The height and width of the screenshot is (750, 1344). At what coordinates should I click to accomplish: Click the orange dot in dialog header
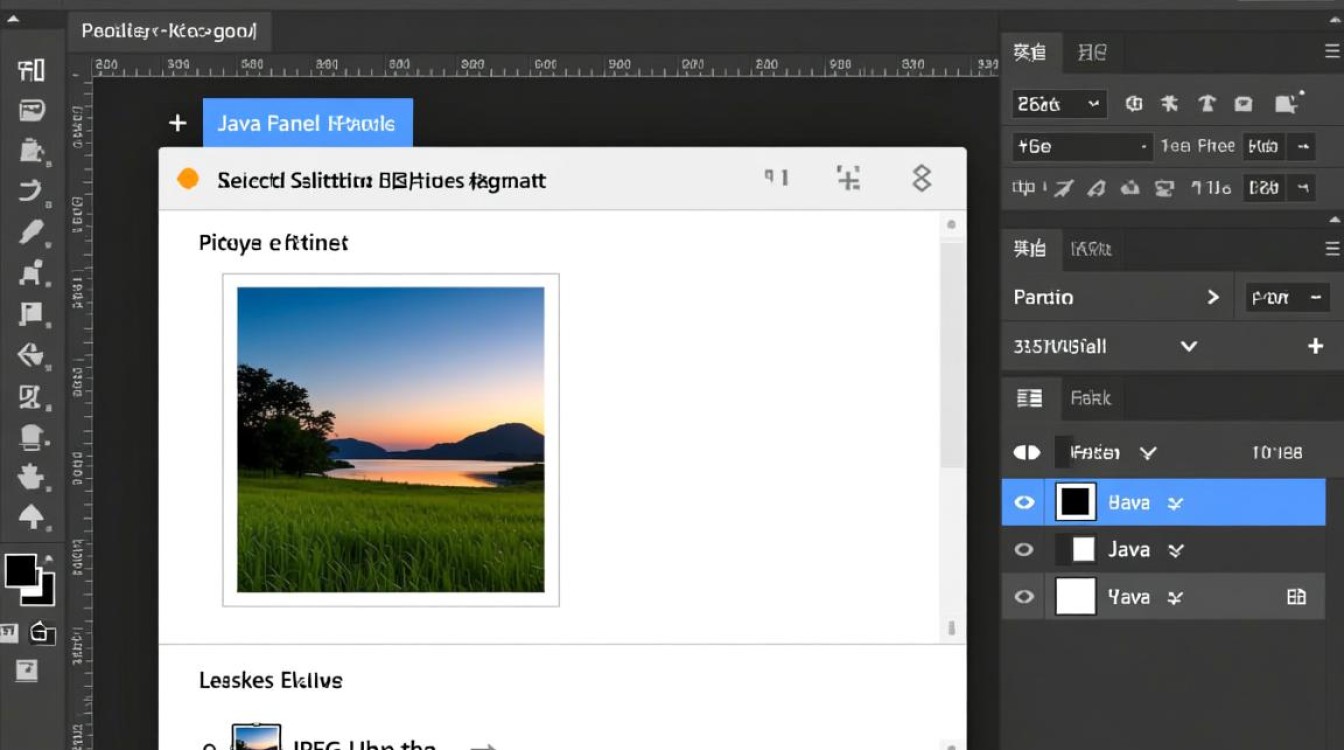pos(187,179)
